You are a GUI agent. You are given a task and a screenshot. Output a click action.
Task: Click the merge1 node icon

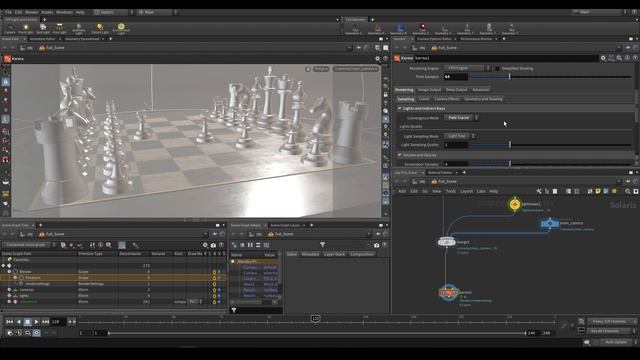click(447, 242)
